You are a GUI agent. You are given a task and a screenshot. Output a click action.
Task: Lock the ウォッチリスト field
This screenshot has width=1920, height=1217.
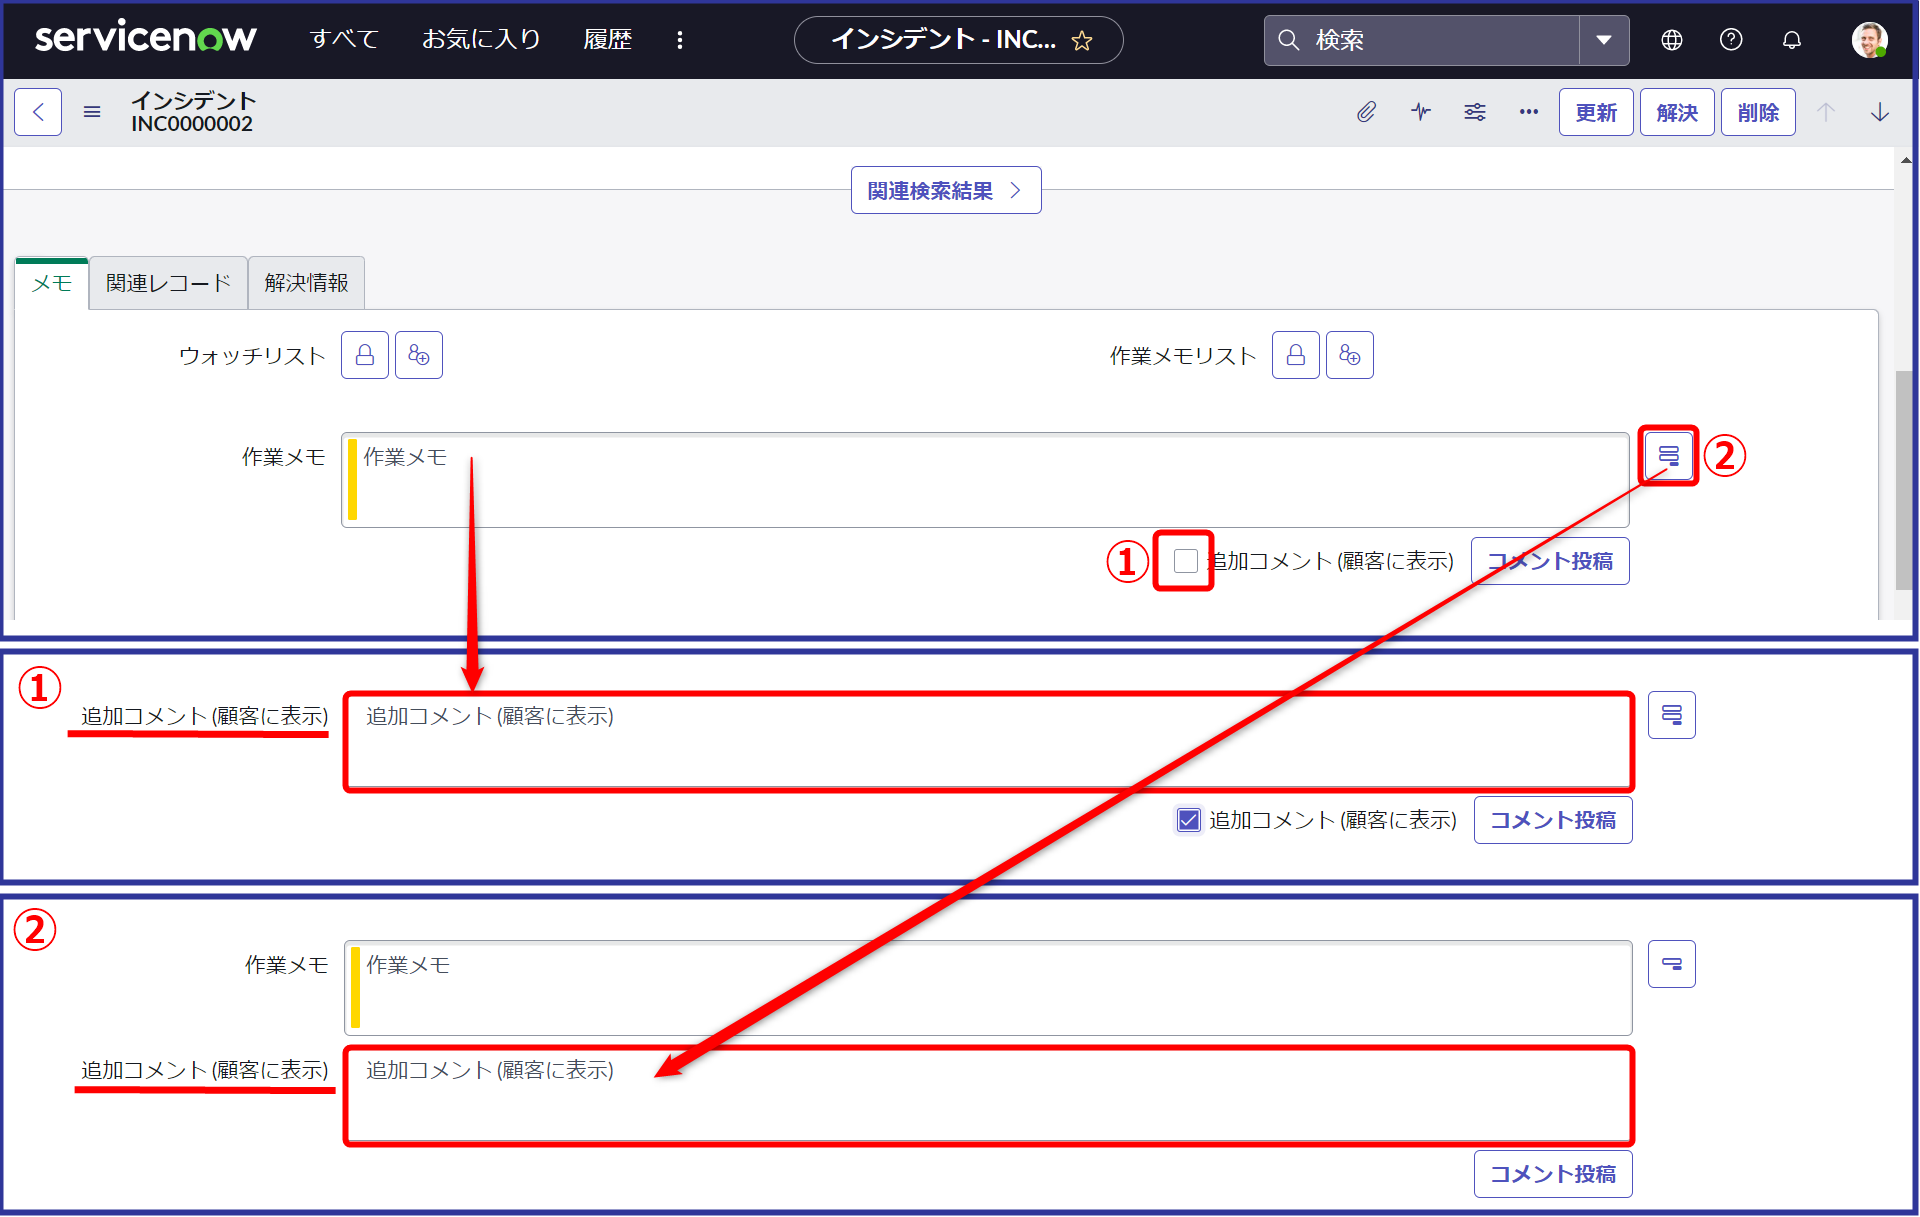point(364,355)
